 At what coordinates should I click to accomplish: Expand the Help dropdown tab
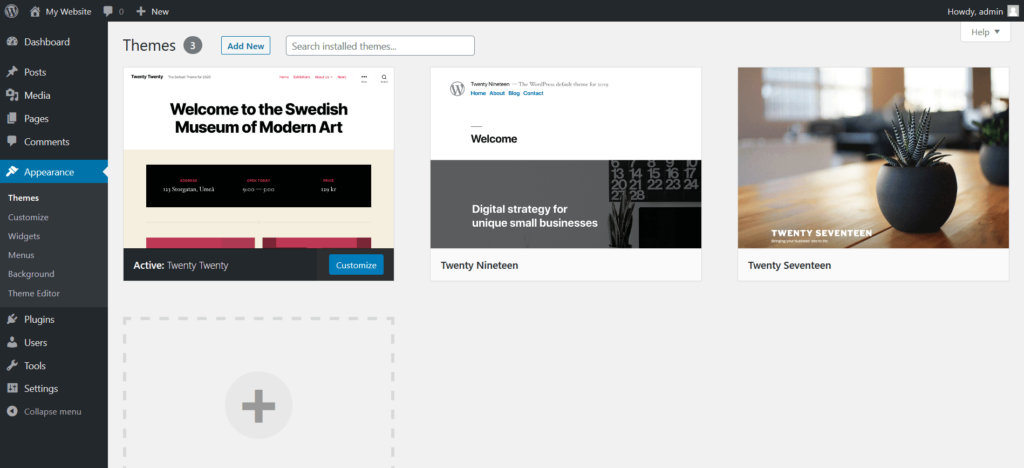pos(985,32)
